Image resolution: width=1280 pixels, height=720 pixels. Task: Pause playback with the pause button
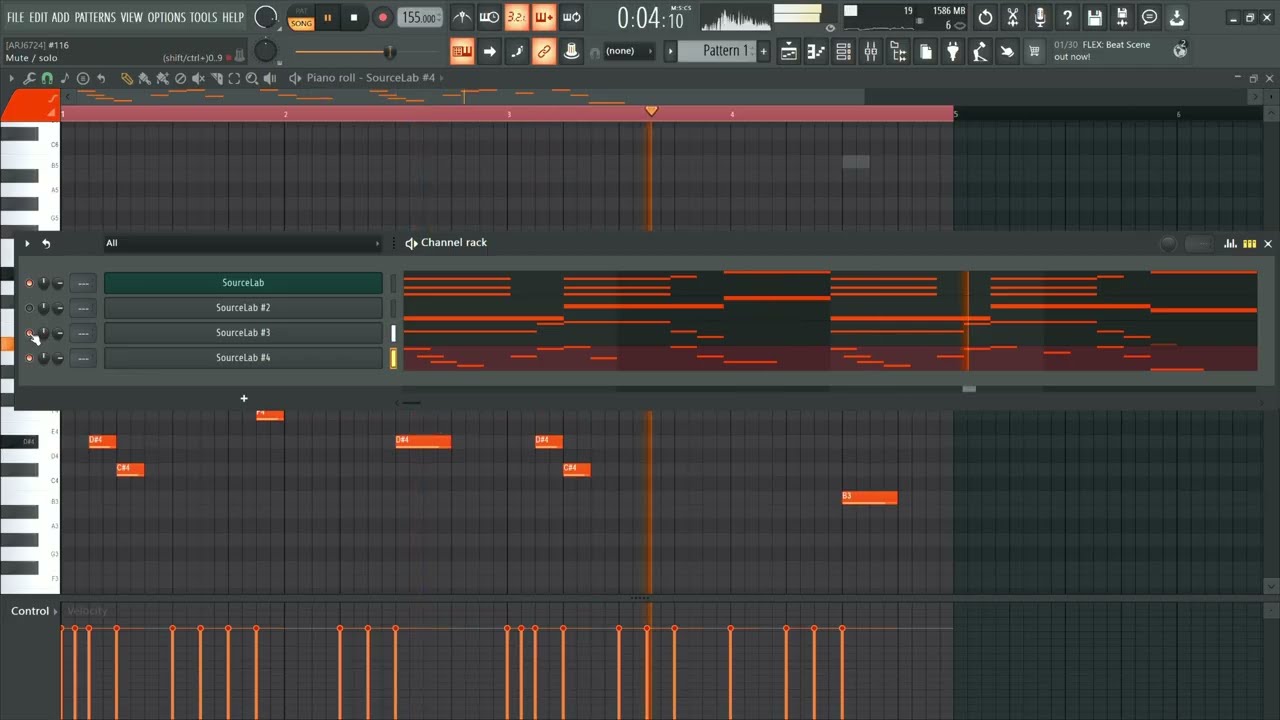(x=327, y=17)
